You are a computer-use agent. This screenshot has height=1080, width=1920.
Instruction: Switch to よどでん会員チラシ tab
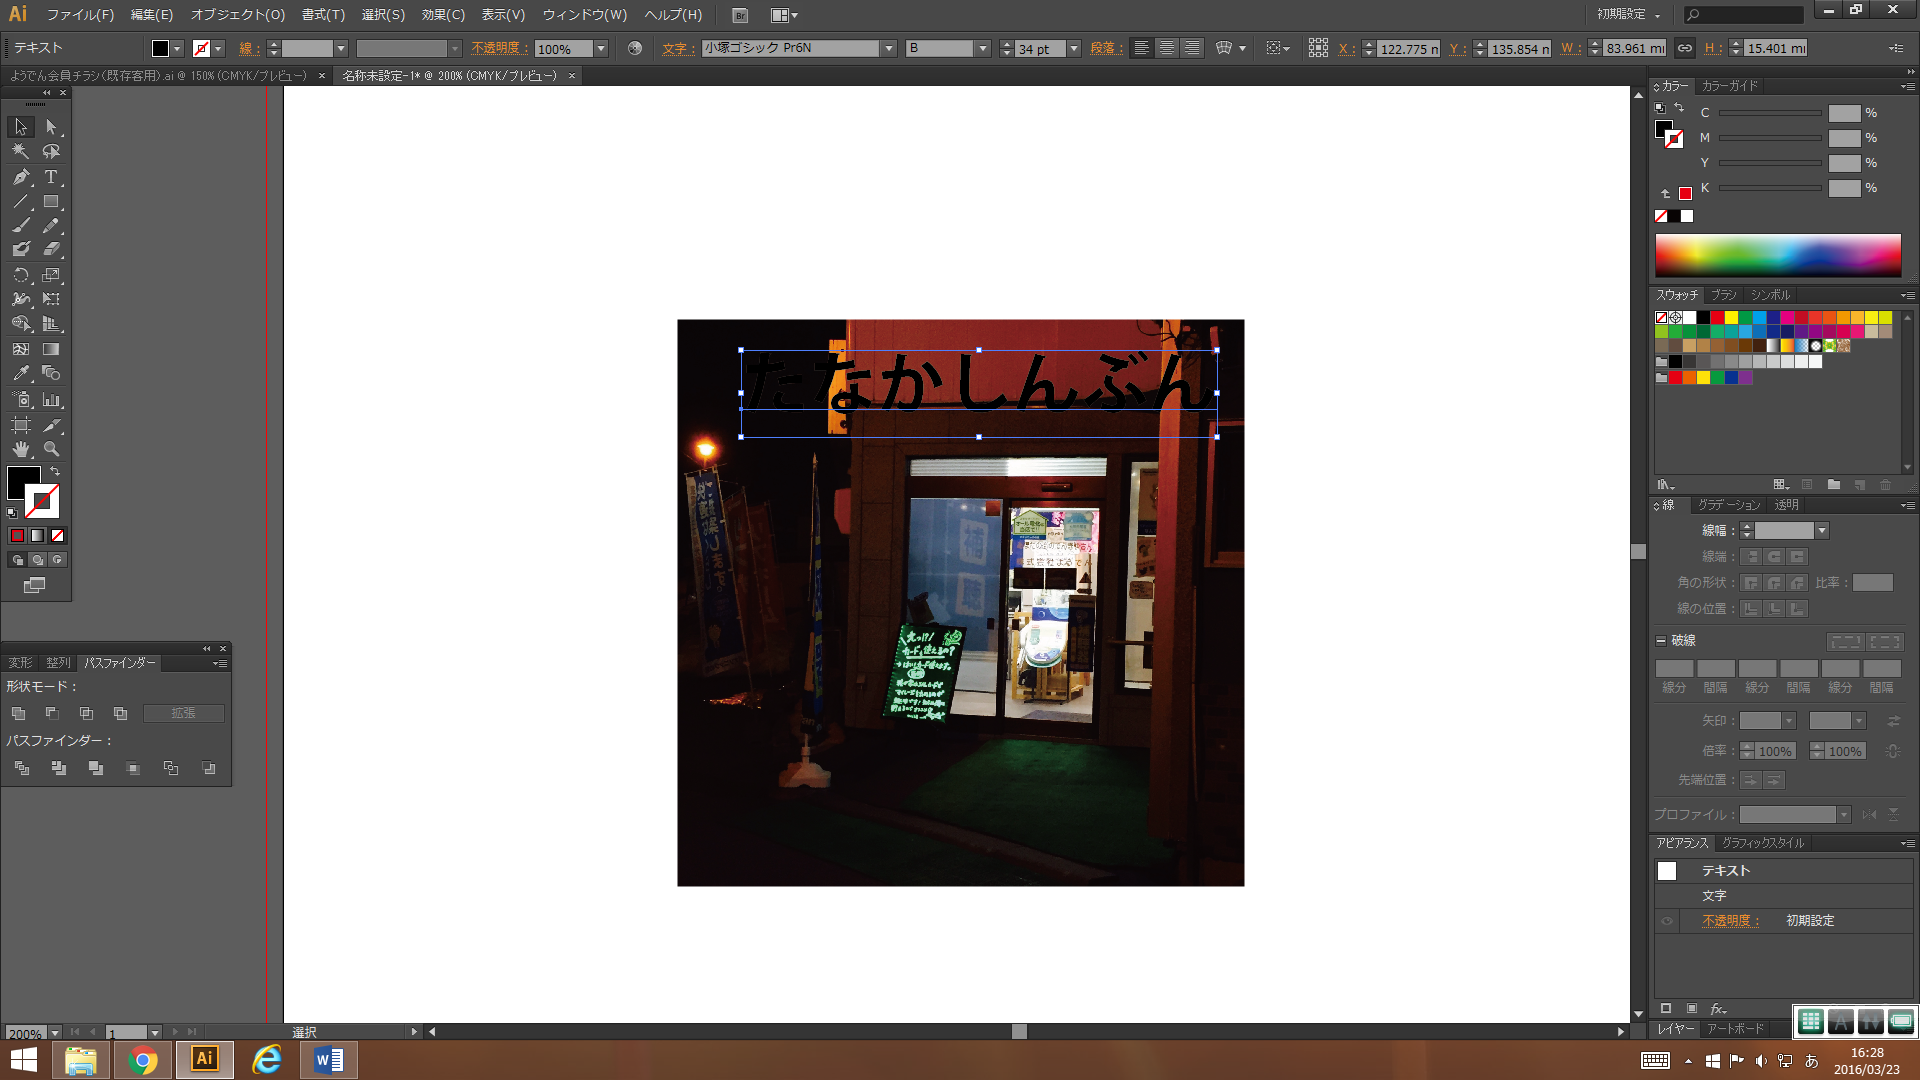(x=158, y=75)
